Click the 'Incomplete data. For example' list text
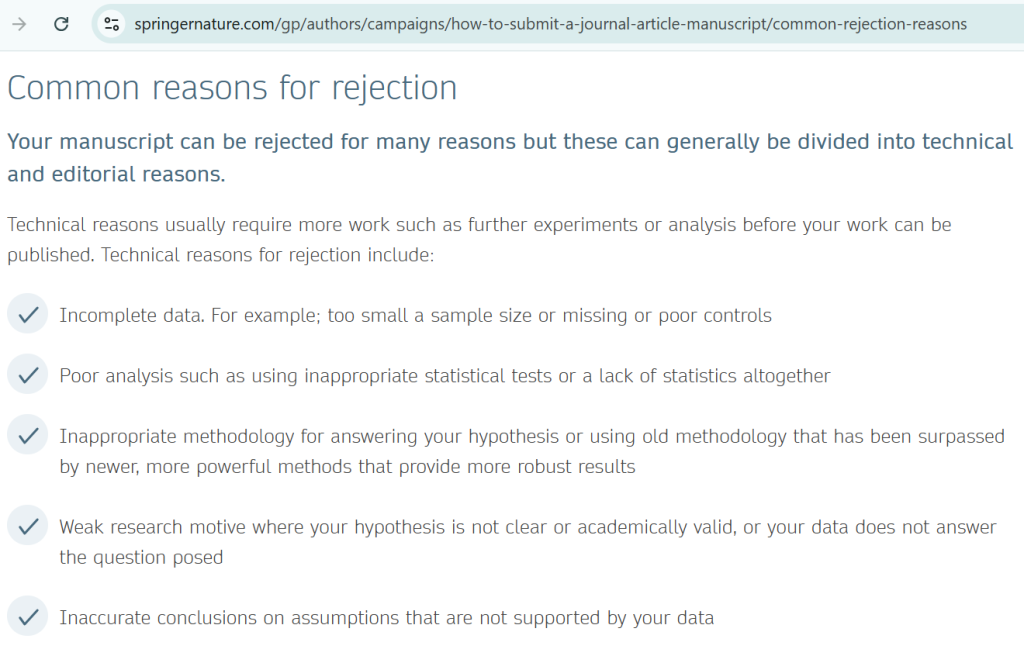 (x=415, y=315)
